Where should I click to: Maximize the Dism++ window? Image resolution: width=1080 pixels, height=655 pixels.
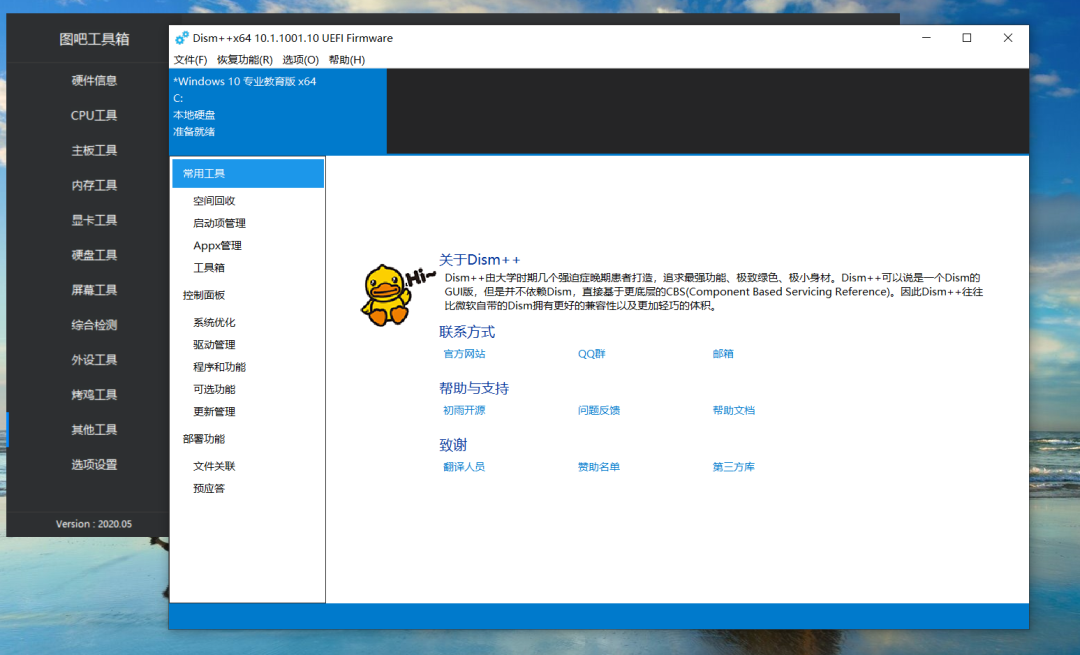[x=967, y=38]
